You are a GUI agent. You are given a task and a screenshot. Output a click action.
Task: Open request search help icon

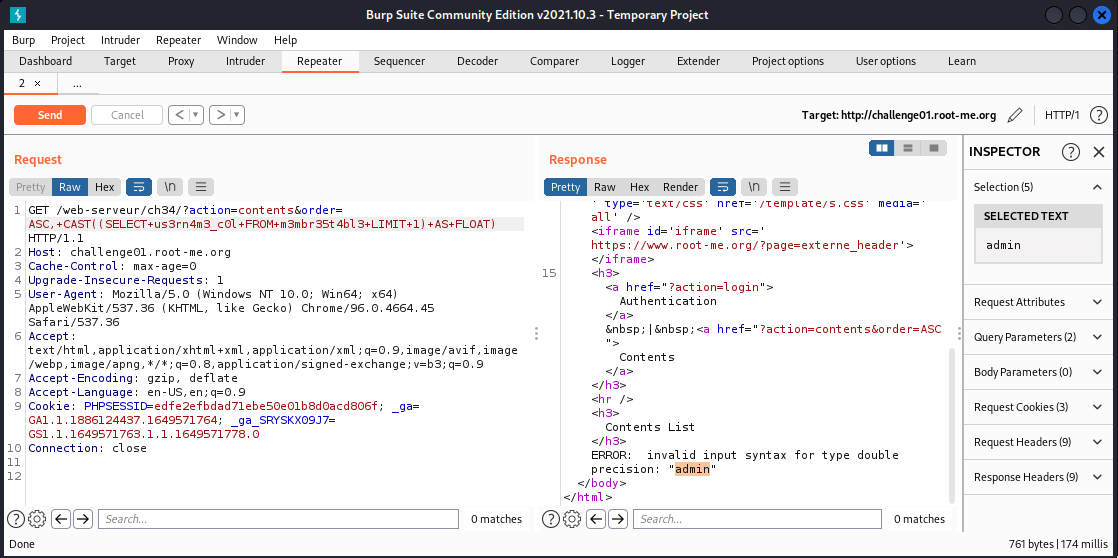(16, 519)
